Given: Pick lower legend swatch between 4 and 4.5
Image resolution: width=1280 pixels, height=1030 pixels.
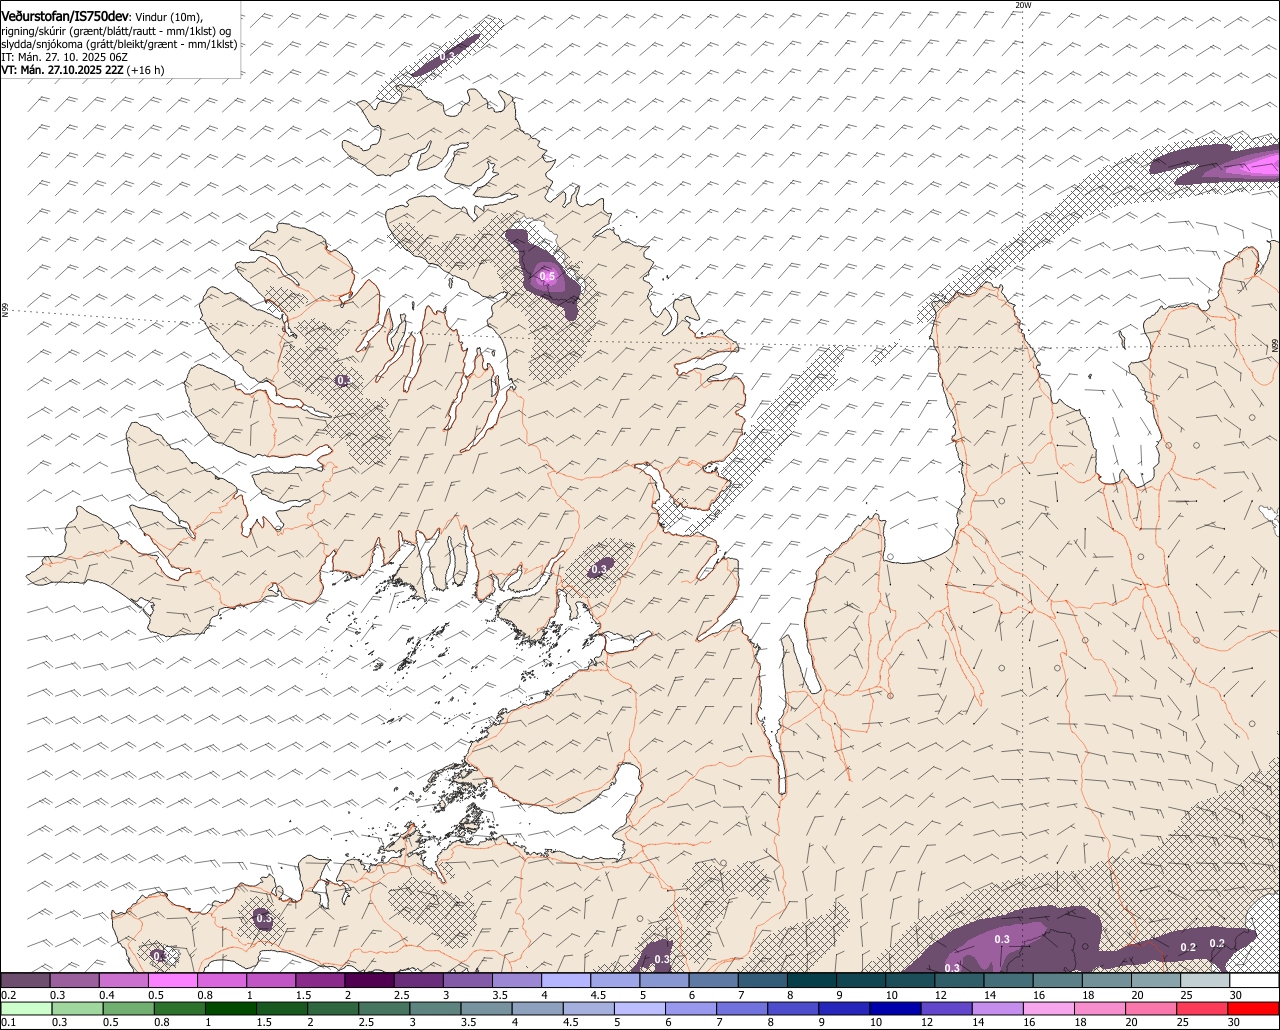Looking at the screenshot, I should (537, 1008).
